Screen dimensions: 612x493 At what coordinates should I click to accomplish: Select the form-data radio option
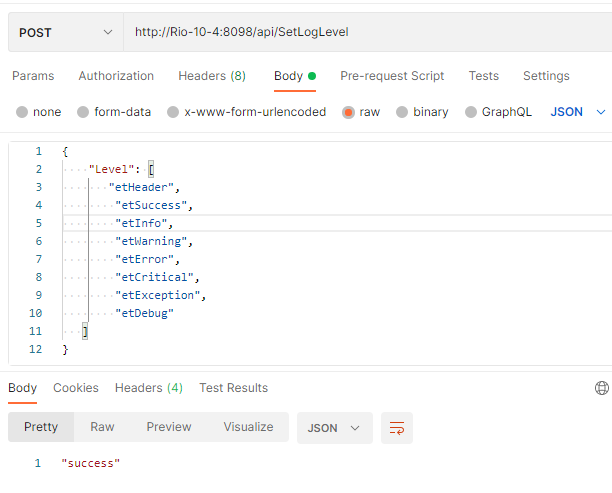(x=83, y=112)
